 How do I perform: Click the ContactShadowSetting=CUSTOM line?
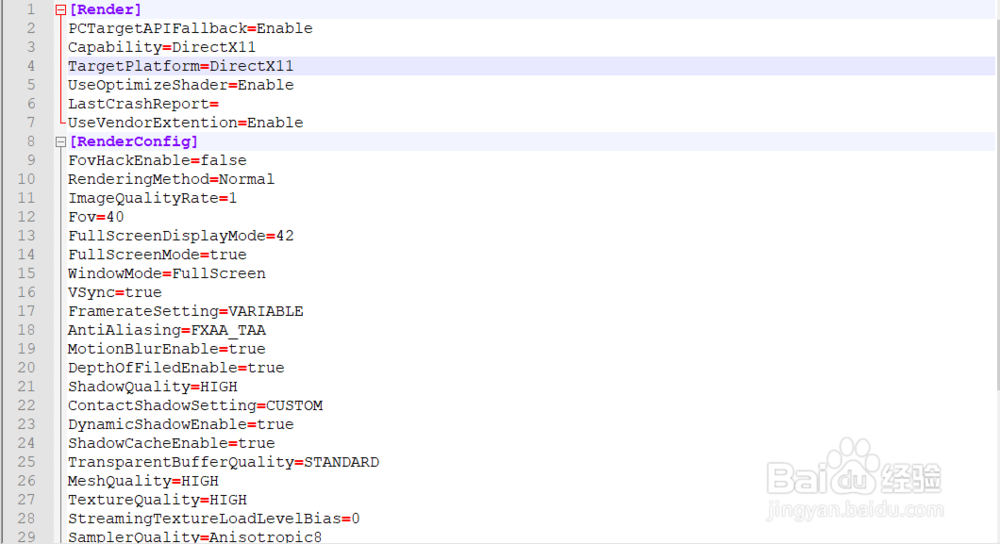195,406
